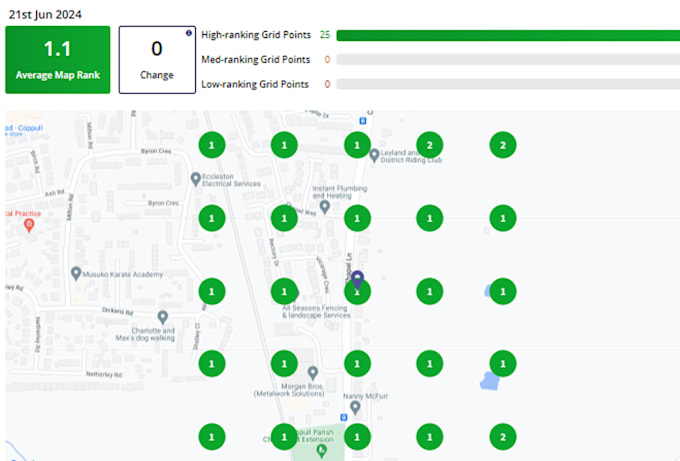Click the Med-ranking grey progress bar
680x461 pixels.
pos(508,59)
